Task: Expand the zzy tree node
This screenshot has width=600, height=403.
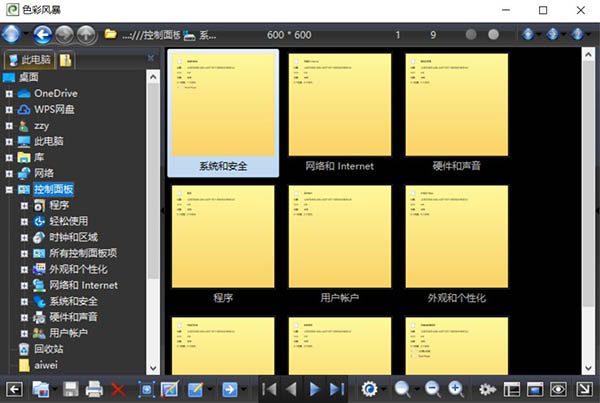Action: click(9, 126)
